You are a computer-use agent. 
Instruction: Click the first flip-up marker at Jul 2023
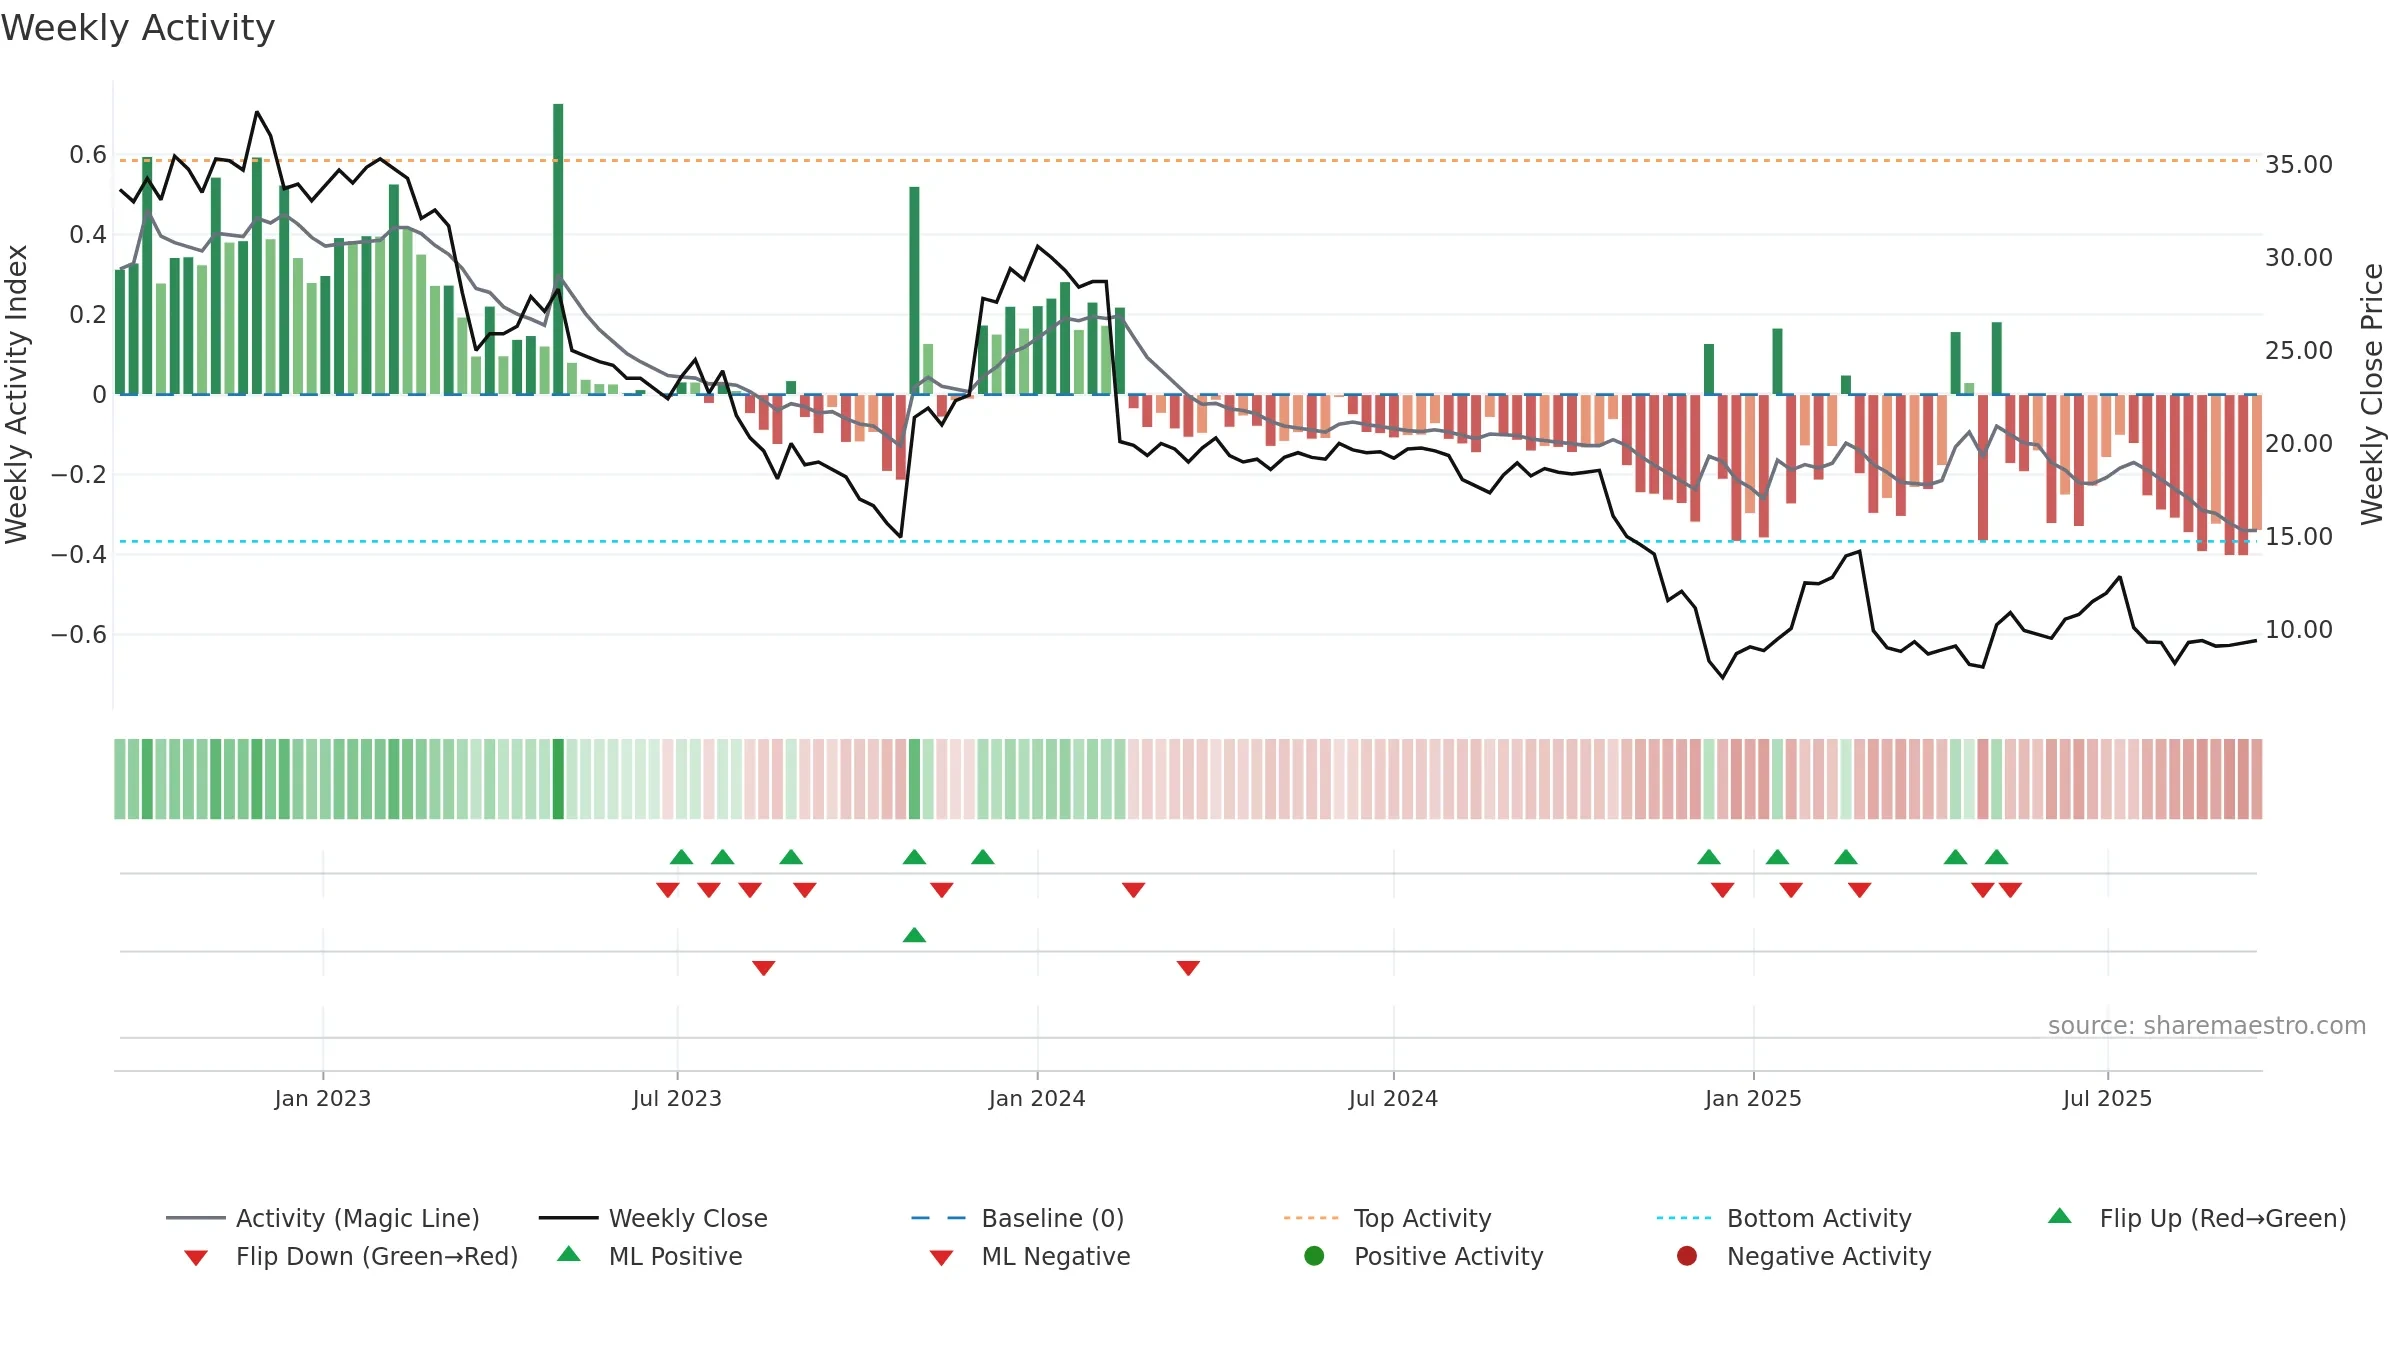[x=681, y=857]
